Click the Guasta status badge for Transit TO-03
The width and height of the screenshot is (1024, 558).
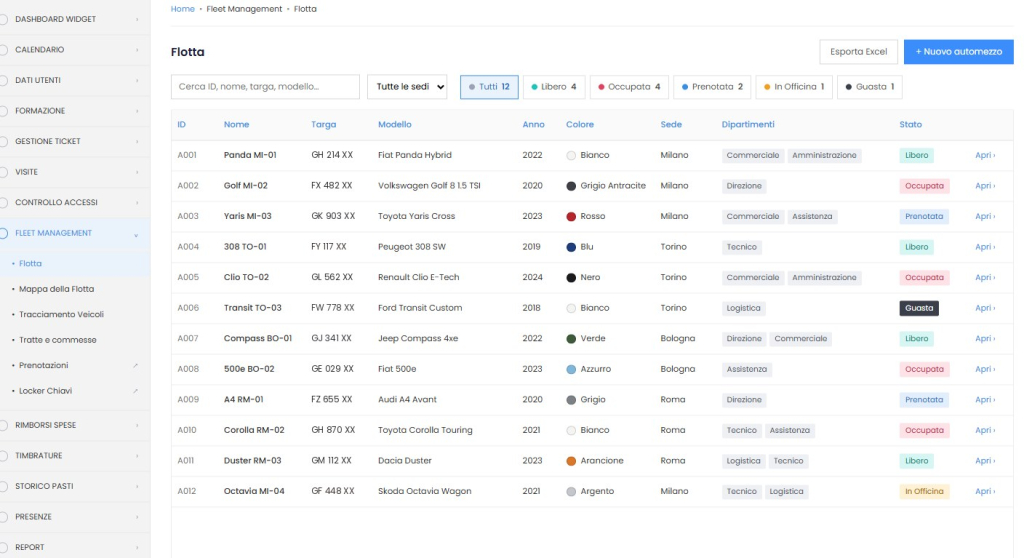pos(919,308)
